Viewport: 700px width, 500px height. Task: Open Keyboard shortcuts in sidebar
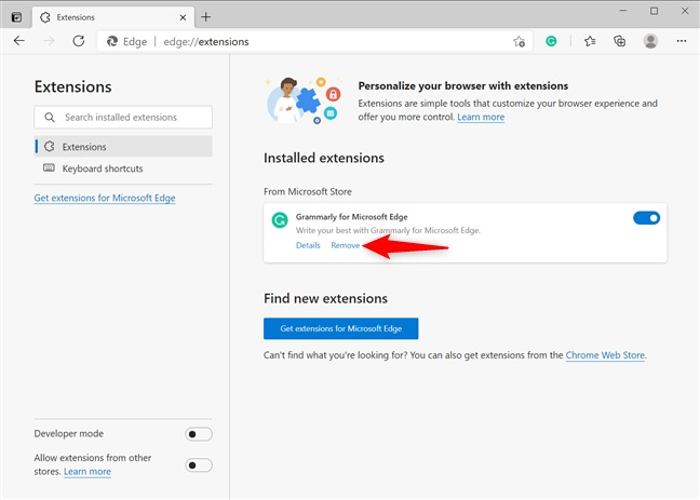tap(123, 169)
